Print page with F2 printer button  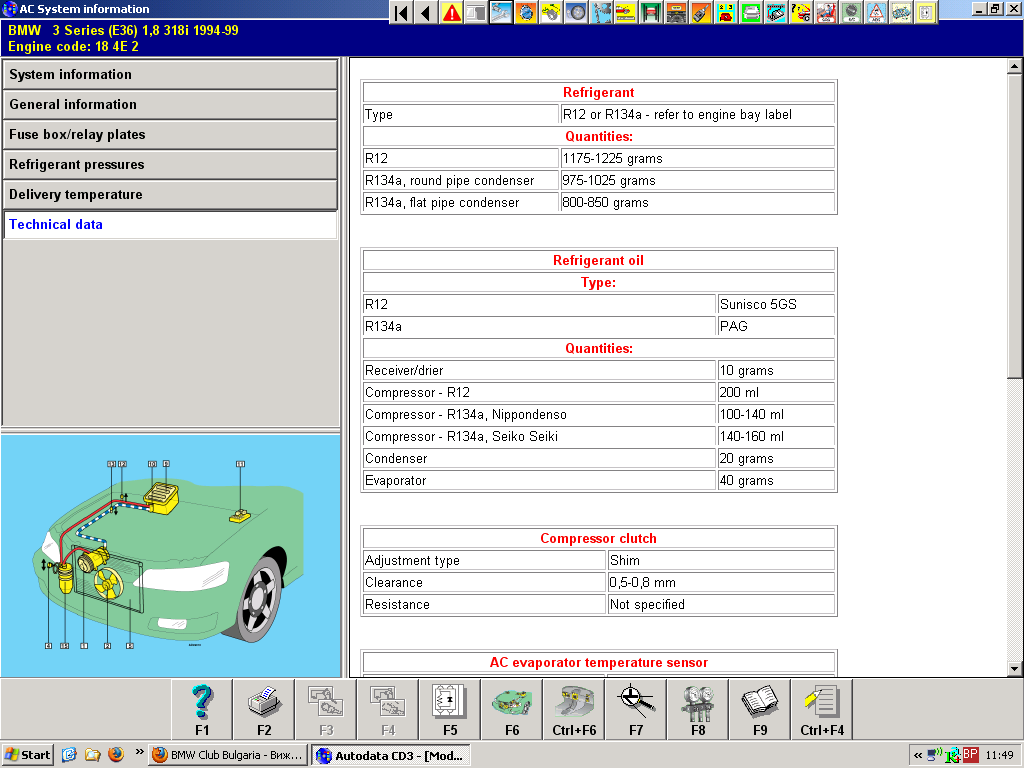[x=264, y=709]
